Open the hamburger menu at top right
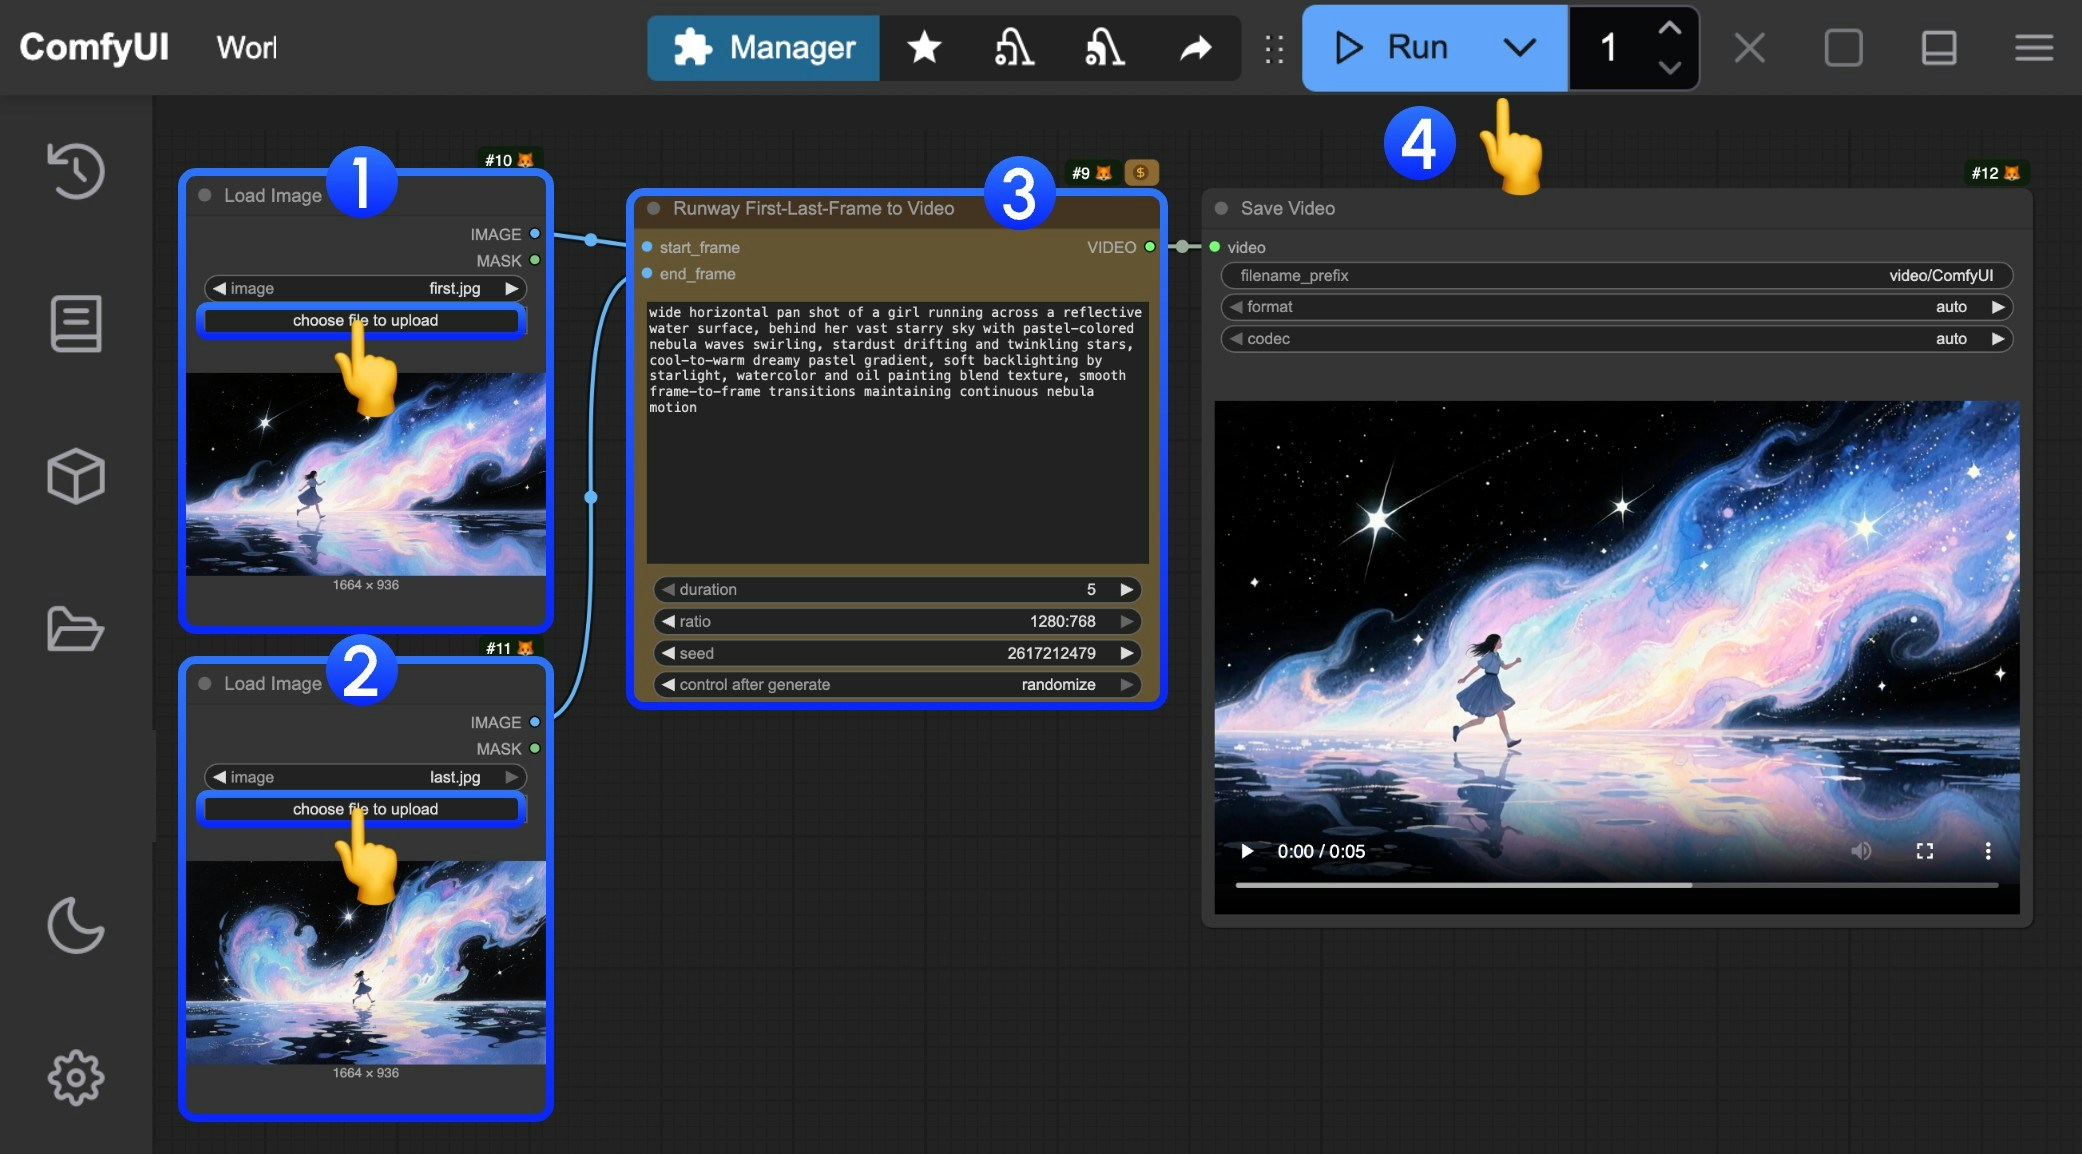2082x1154 pixels. (x=2032, y=47)
